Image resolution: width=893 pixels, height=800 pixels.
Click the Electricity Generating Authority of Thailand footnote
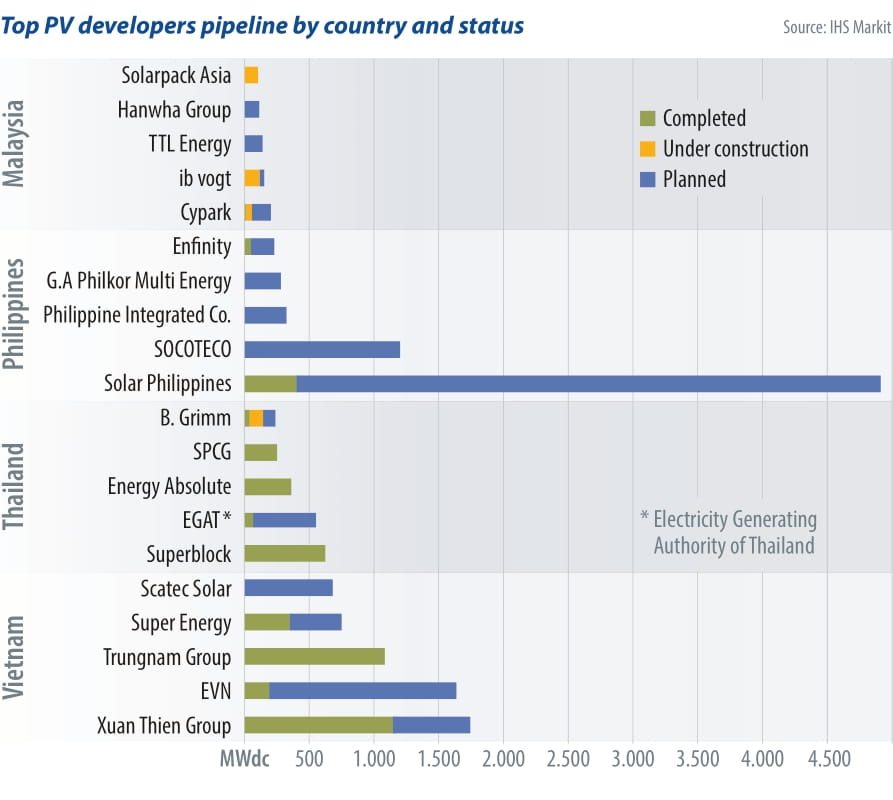point(728,533)
